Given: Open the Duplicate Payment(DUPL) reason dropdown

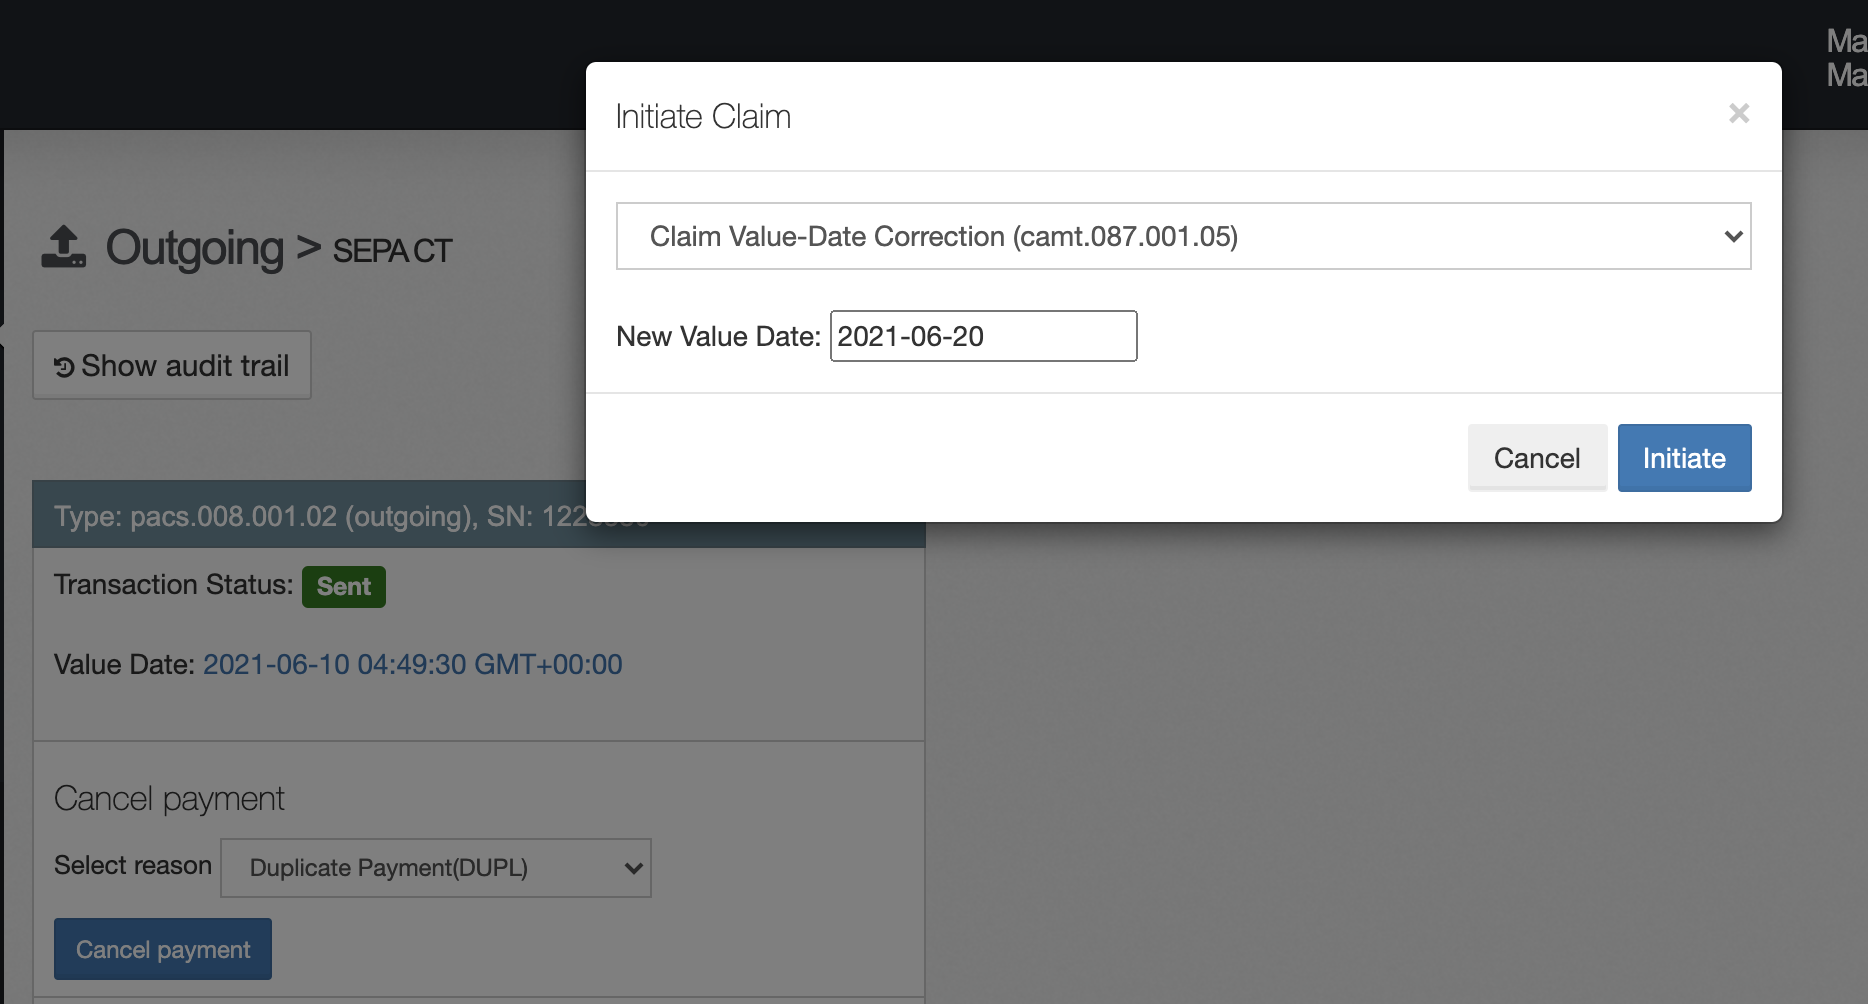Looking at the screenshot, I should (435, 868).
